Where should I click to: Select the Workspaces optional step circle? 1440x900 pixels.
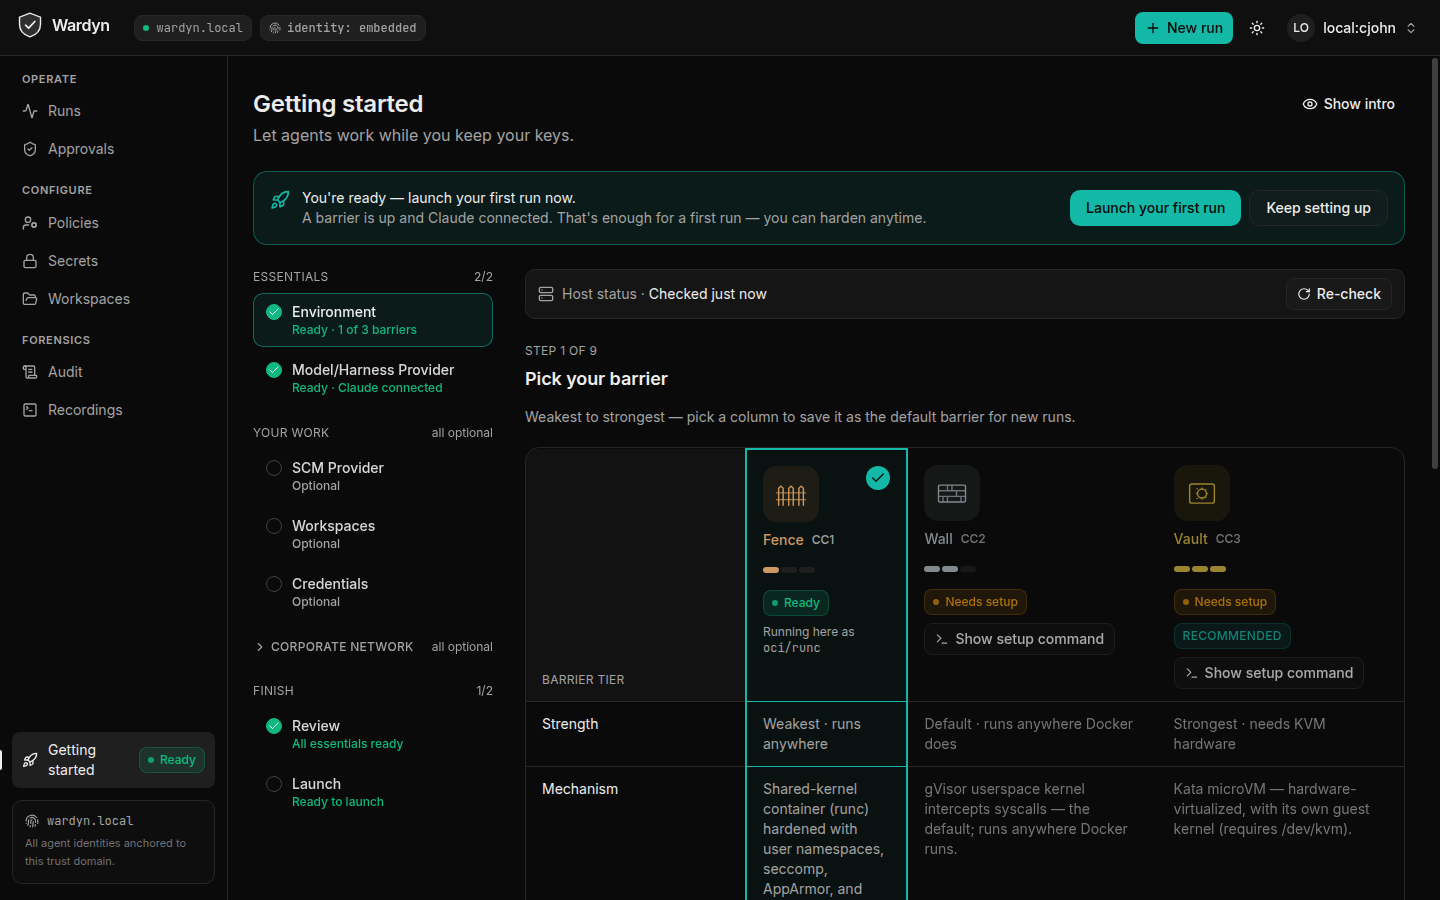coord(274,526)
